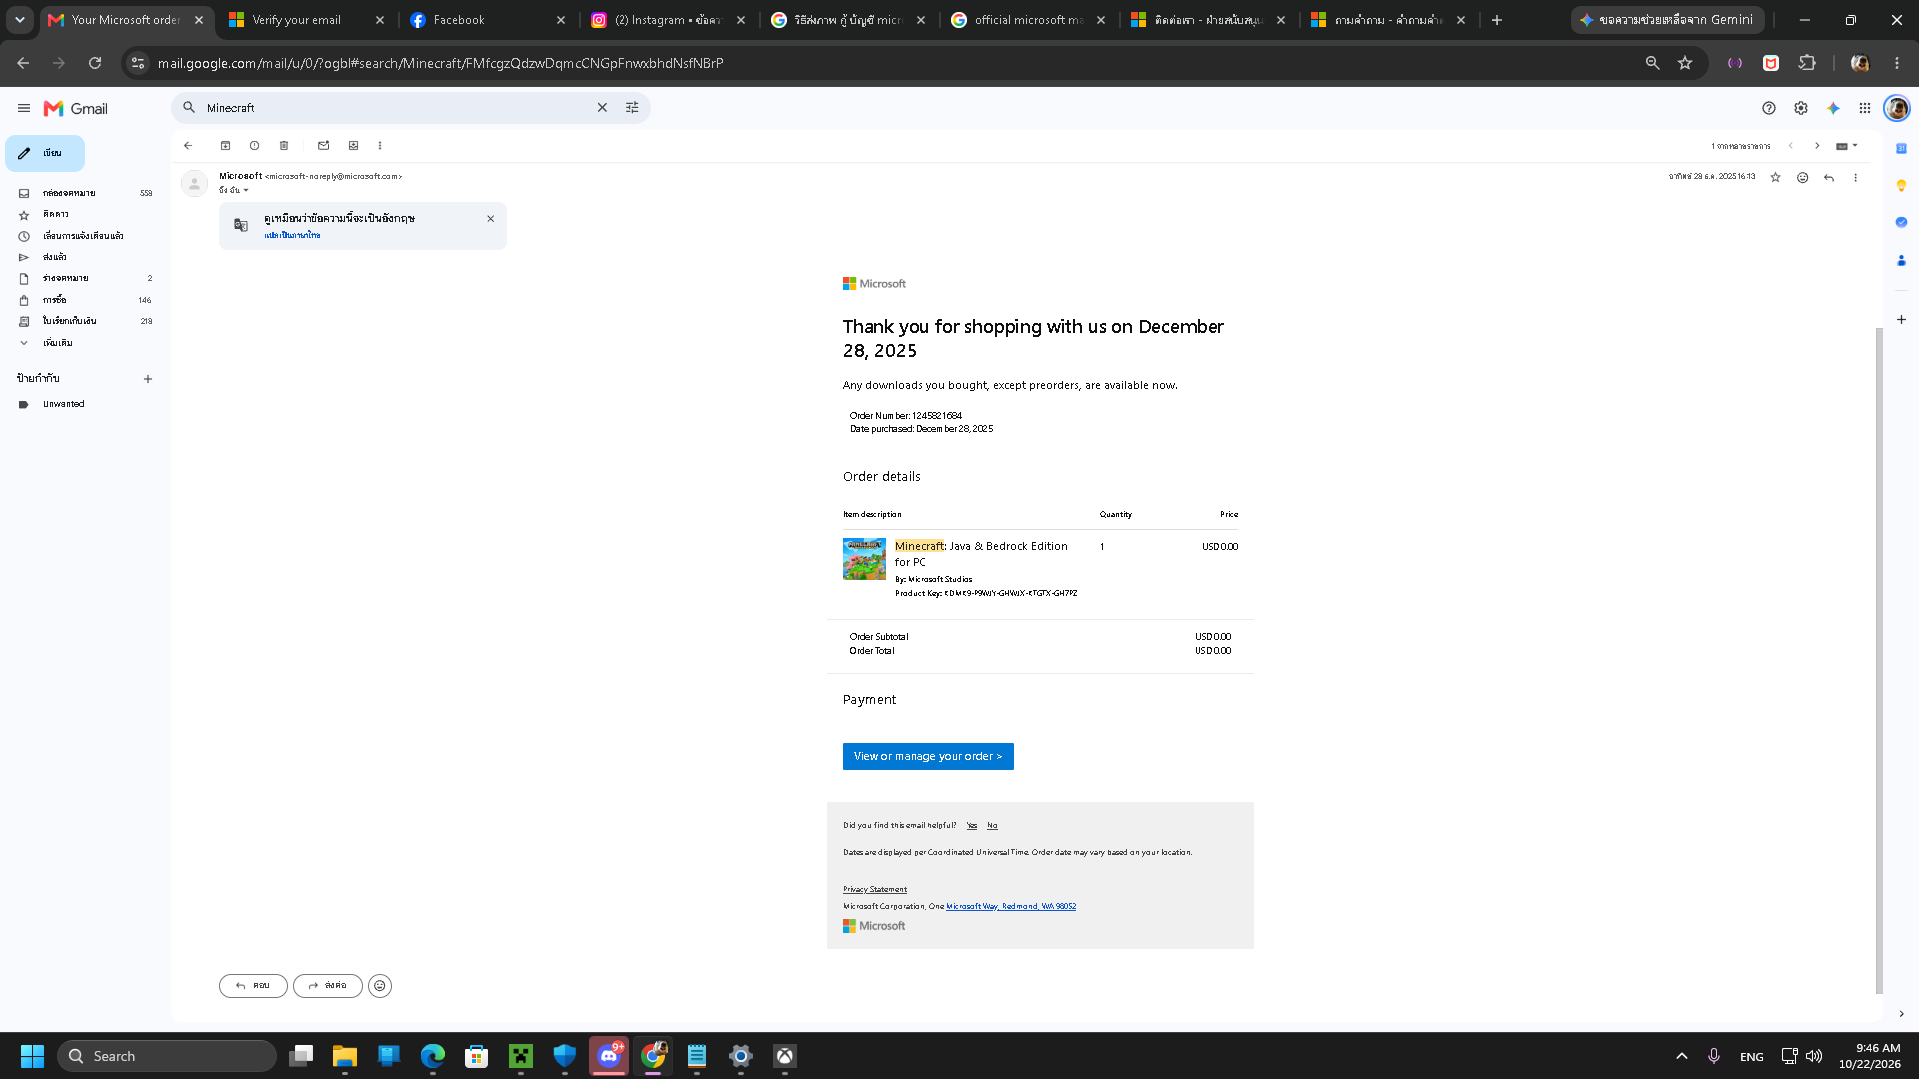Star this Microsoft email

point(1775,177)
